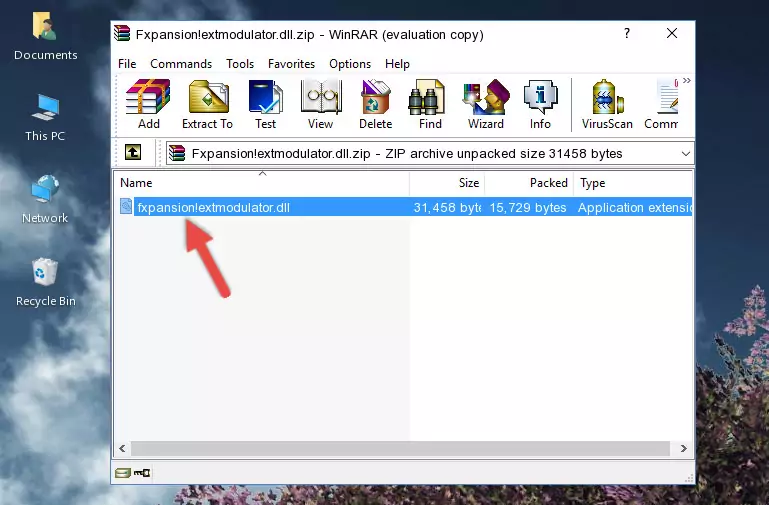769x505 pixels.
Task: Open the Options menu
Action: pos(350,64)
